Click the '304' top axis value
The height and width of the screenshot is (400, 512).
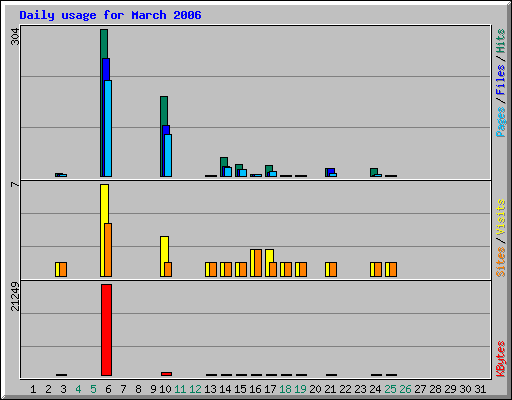(15, 37)
